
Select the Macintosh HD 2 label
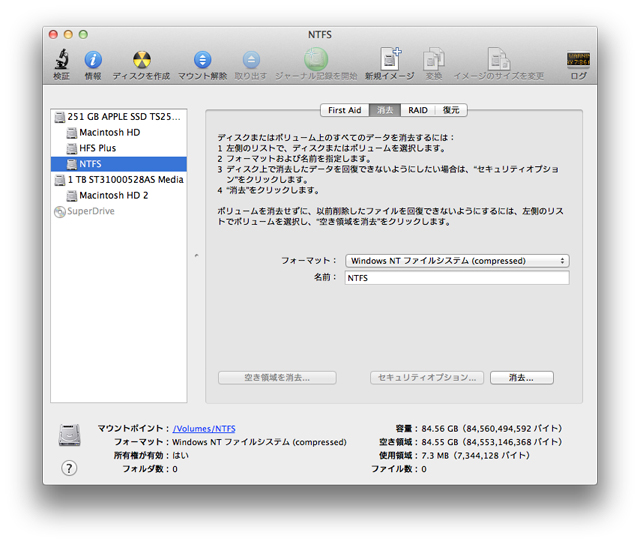[x=114, y=196]
